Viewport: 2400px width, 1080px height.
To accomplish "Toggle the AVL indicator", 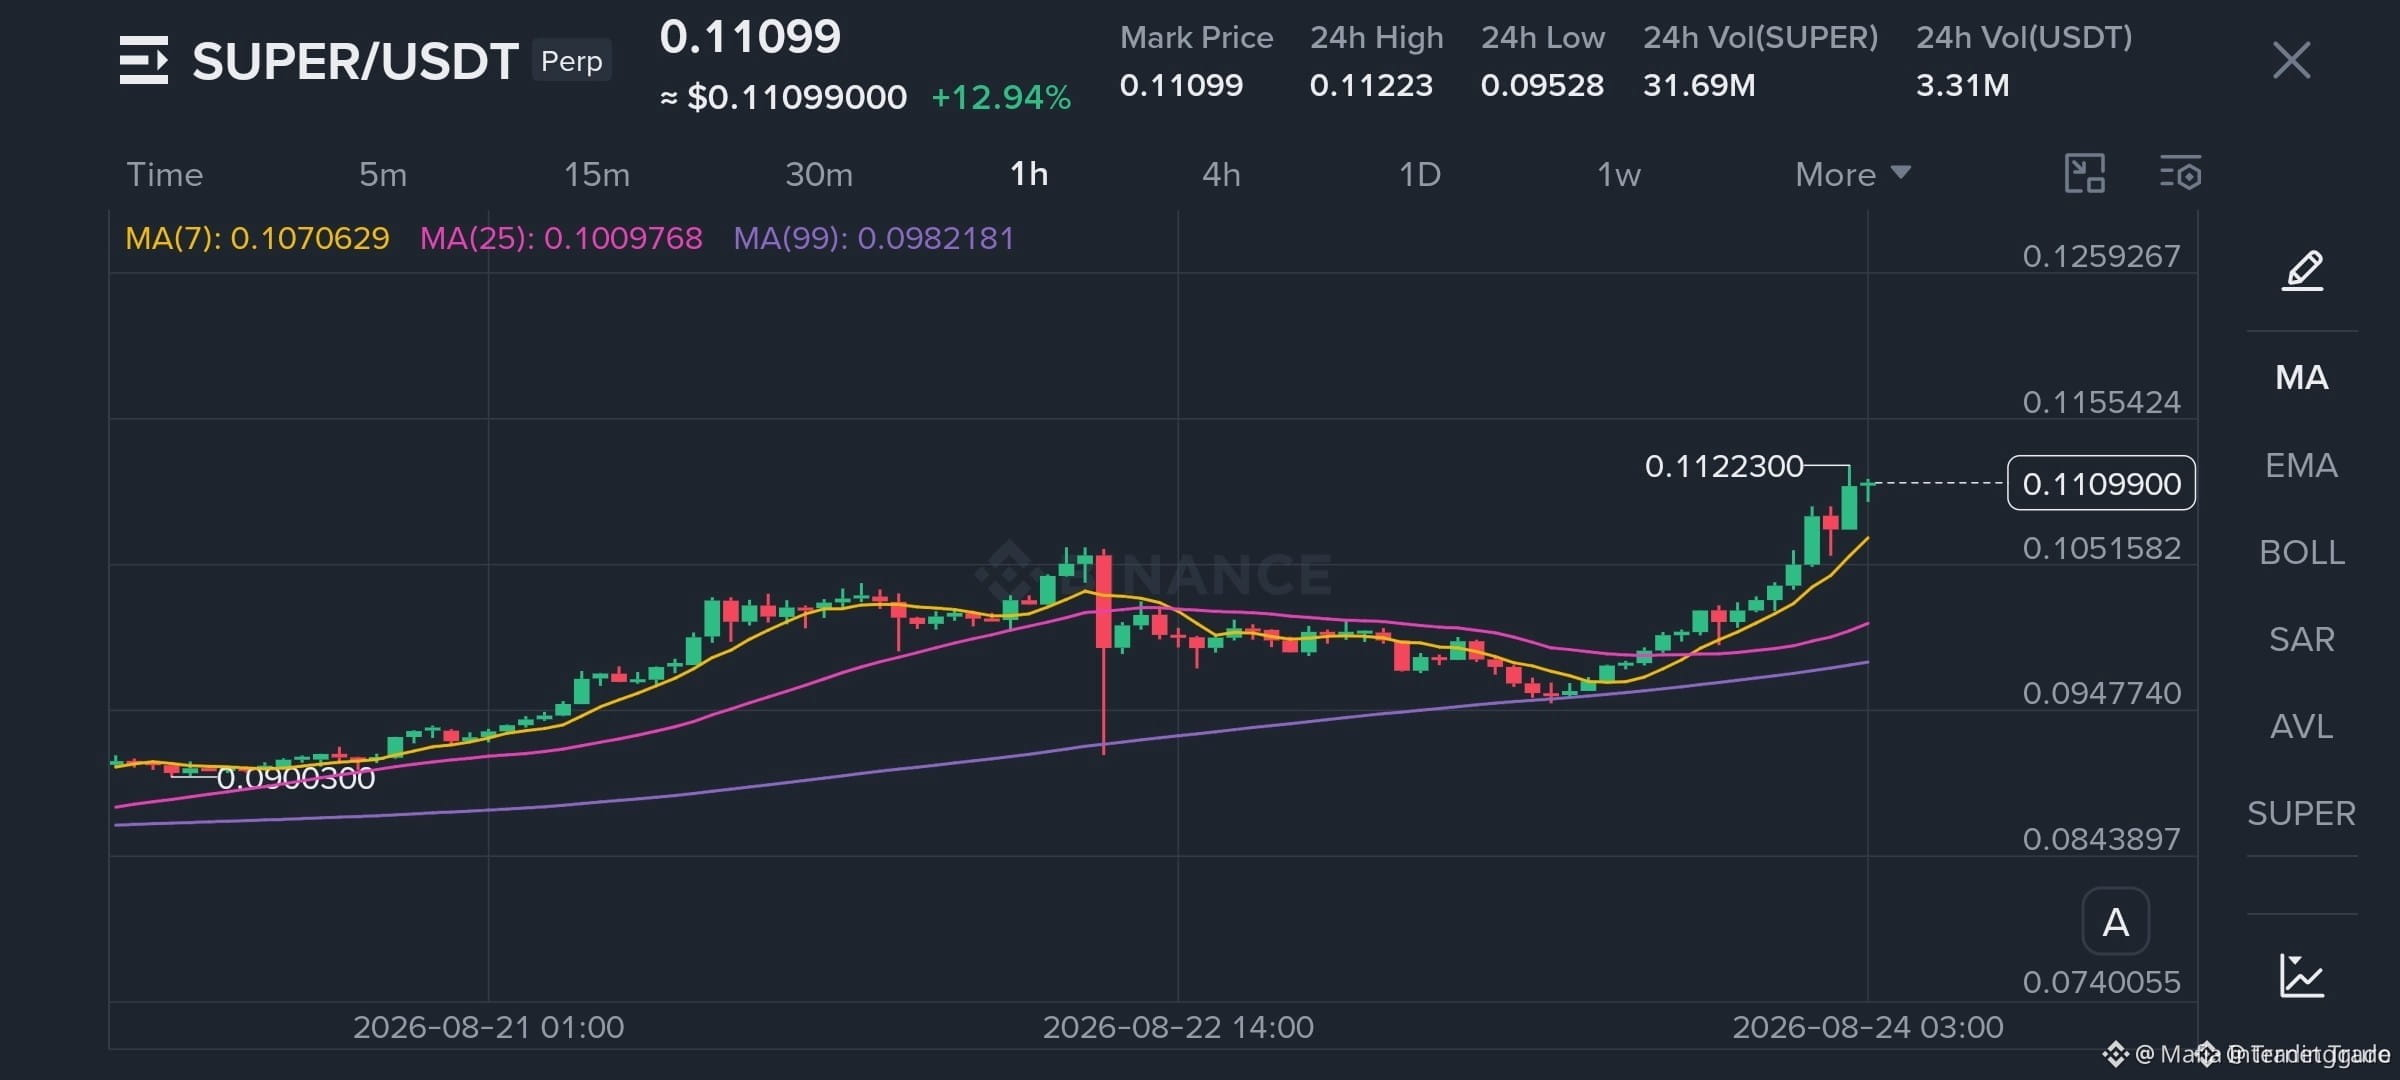I will tap(2302, 727).
